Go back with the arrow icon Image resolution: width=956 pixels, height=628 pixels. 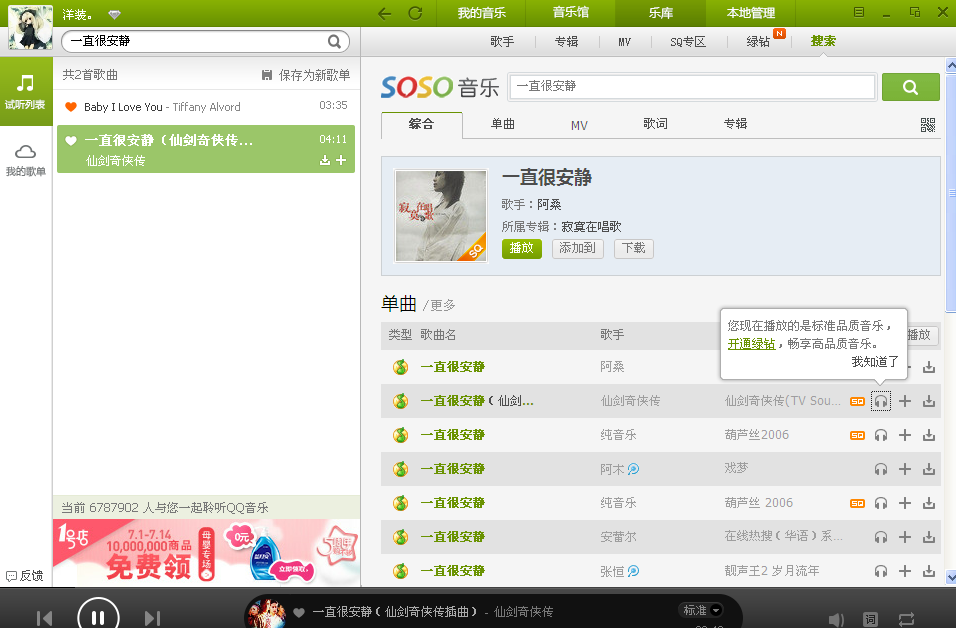(x=385, y=13)
